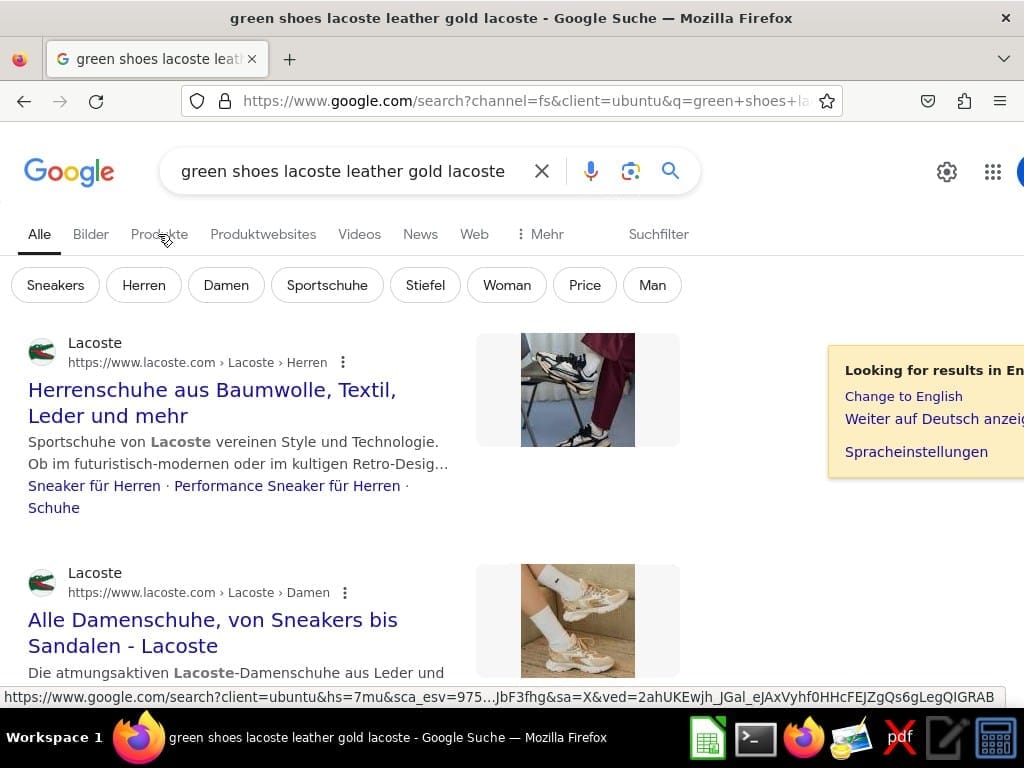The height and width of the screenshot is (768, 1024).
Task: Open the Firefox extensions puzzle icon
Action: click(x=964, y=101)
